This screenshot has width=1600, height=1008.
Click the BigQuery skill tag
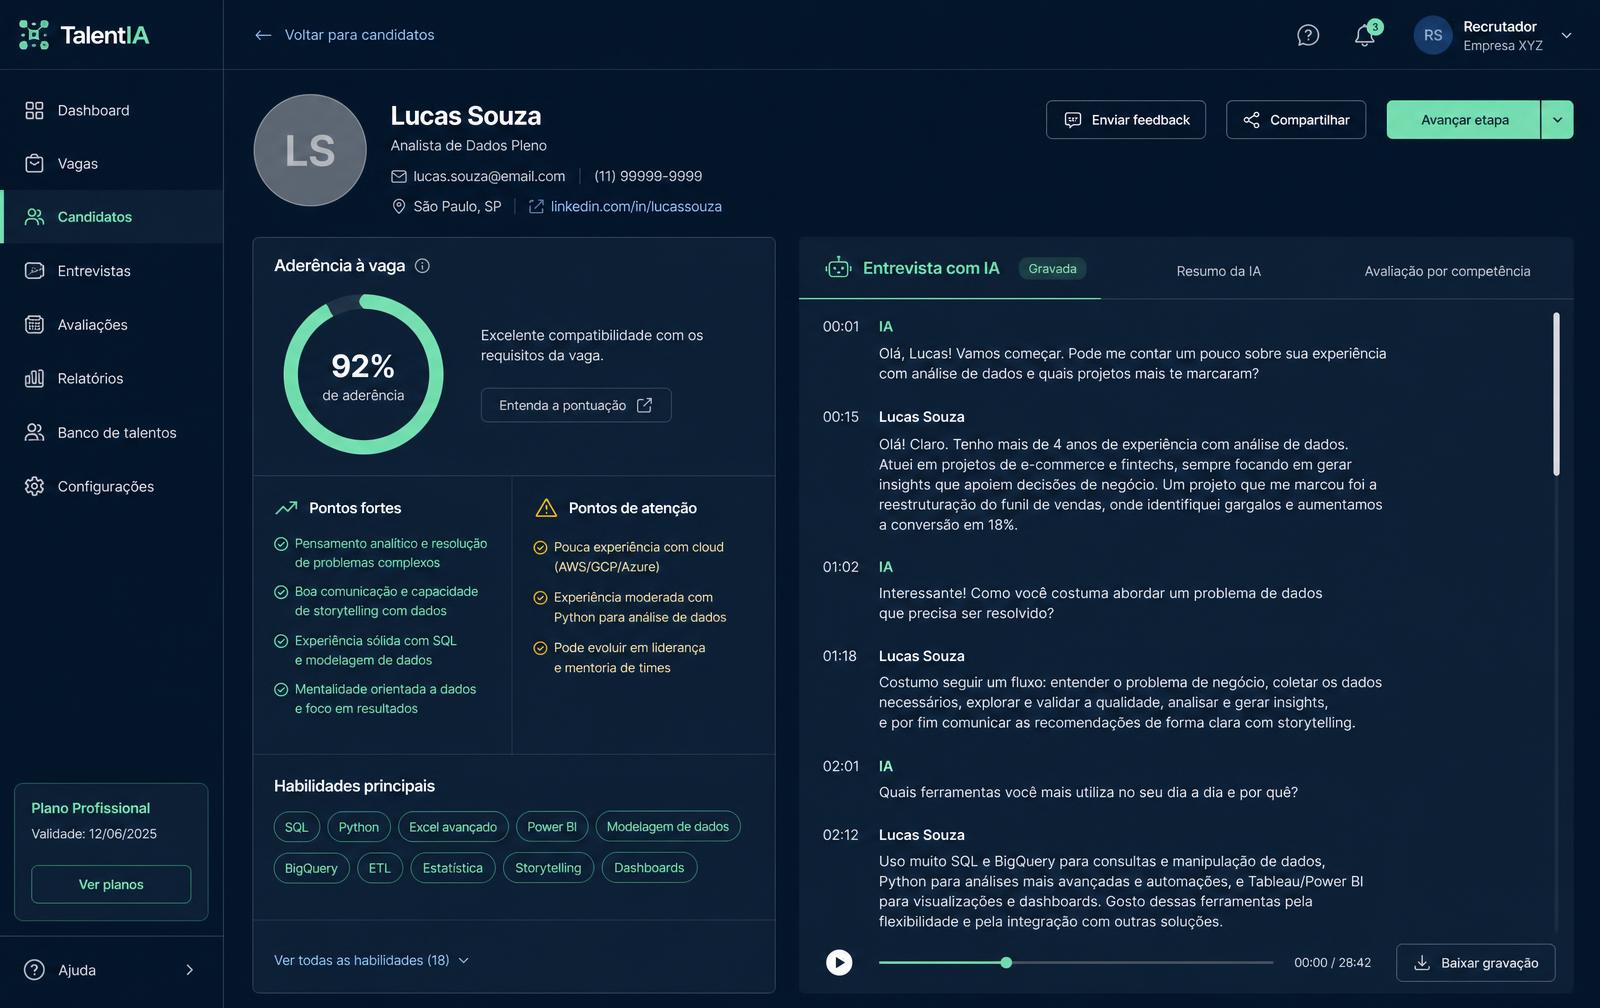click(x=311, y=868)
